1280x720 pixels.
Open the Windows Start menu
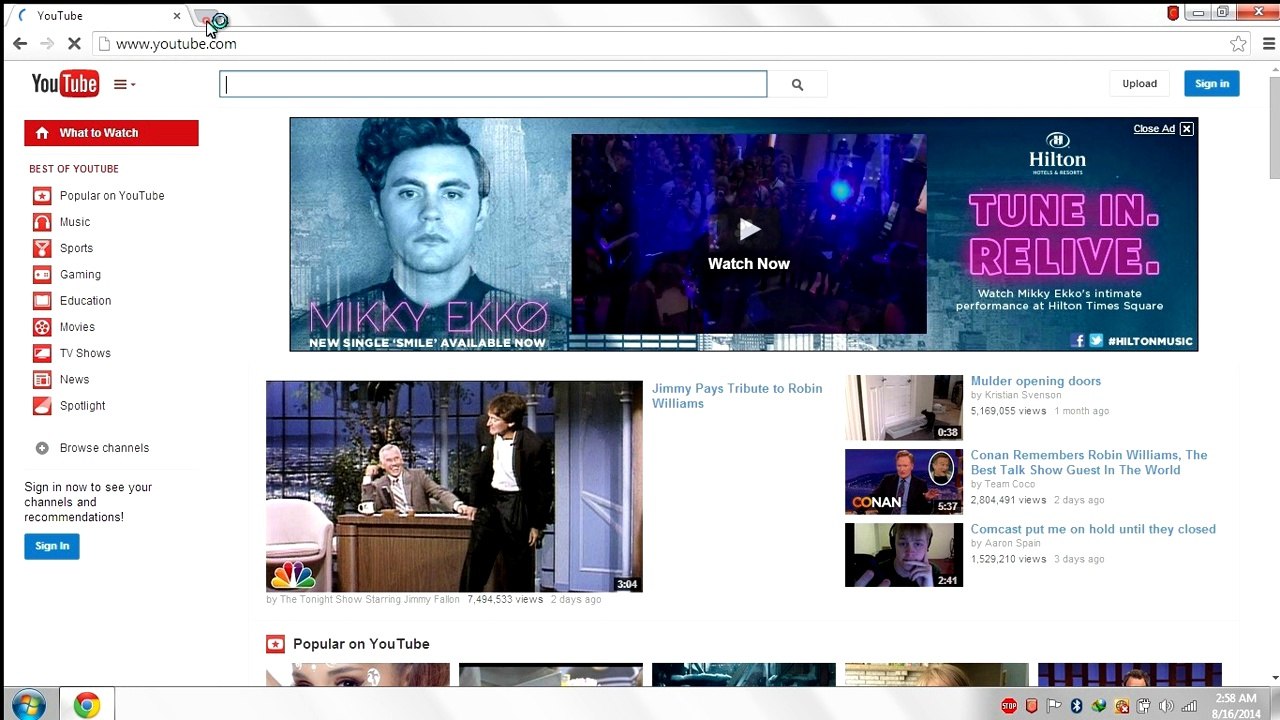point(28,705)
